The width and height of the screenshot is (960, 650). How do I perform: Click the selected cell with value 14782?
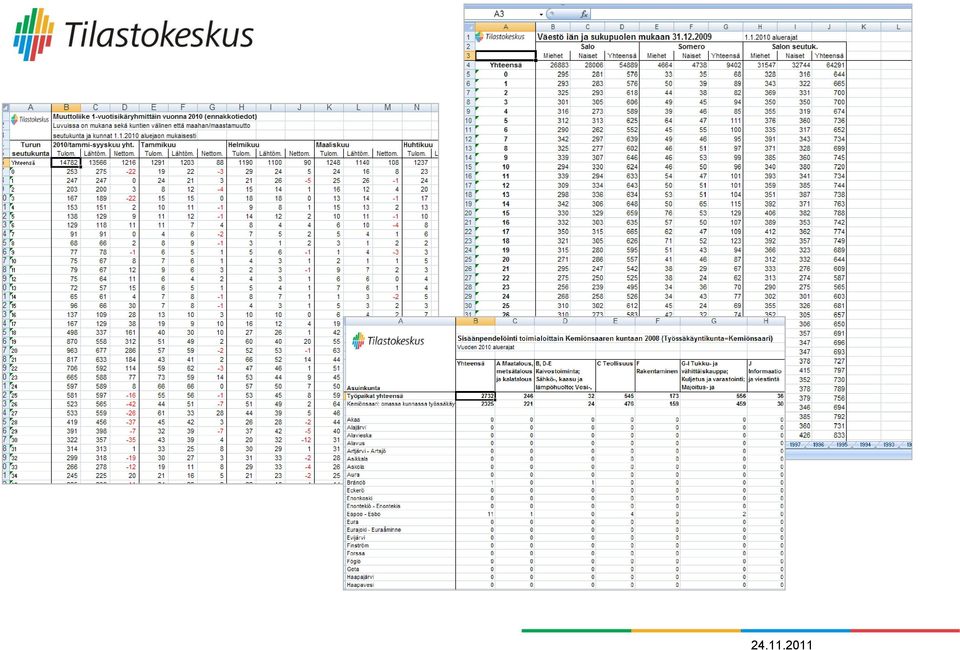click(x=66, y=163)
